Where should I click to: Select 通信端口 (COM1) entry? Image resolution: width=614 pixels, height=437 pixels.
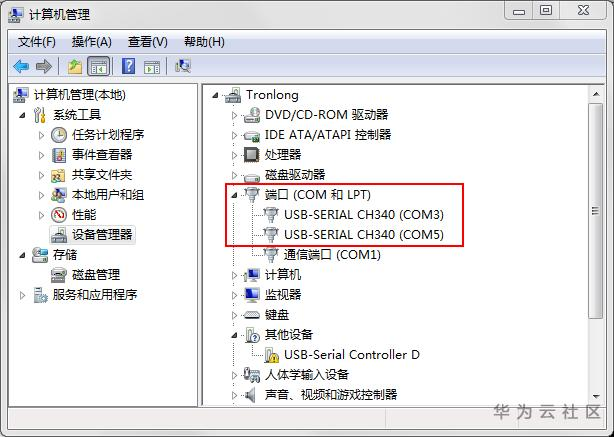pos(332,255)
